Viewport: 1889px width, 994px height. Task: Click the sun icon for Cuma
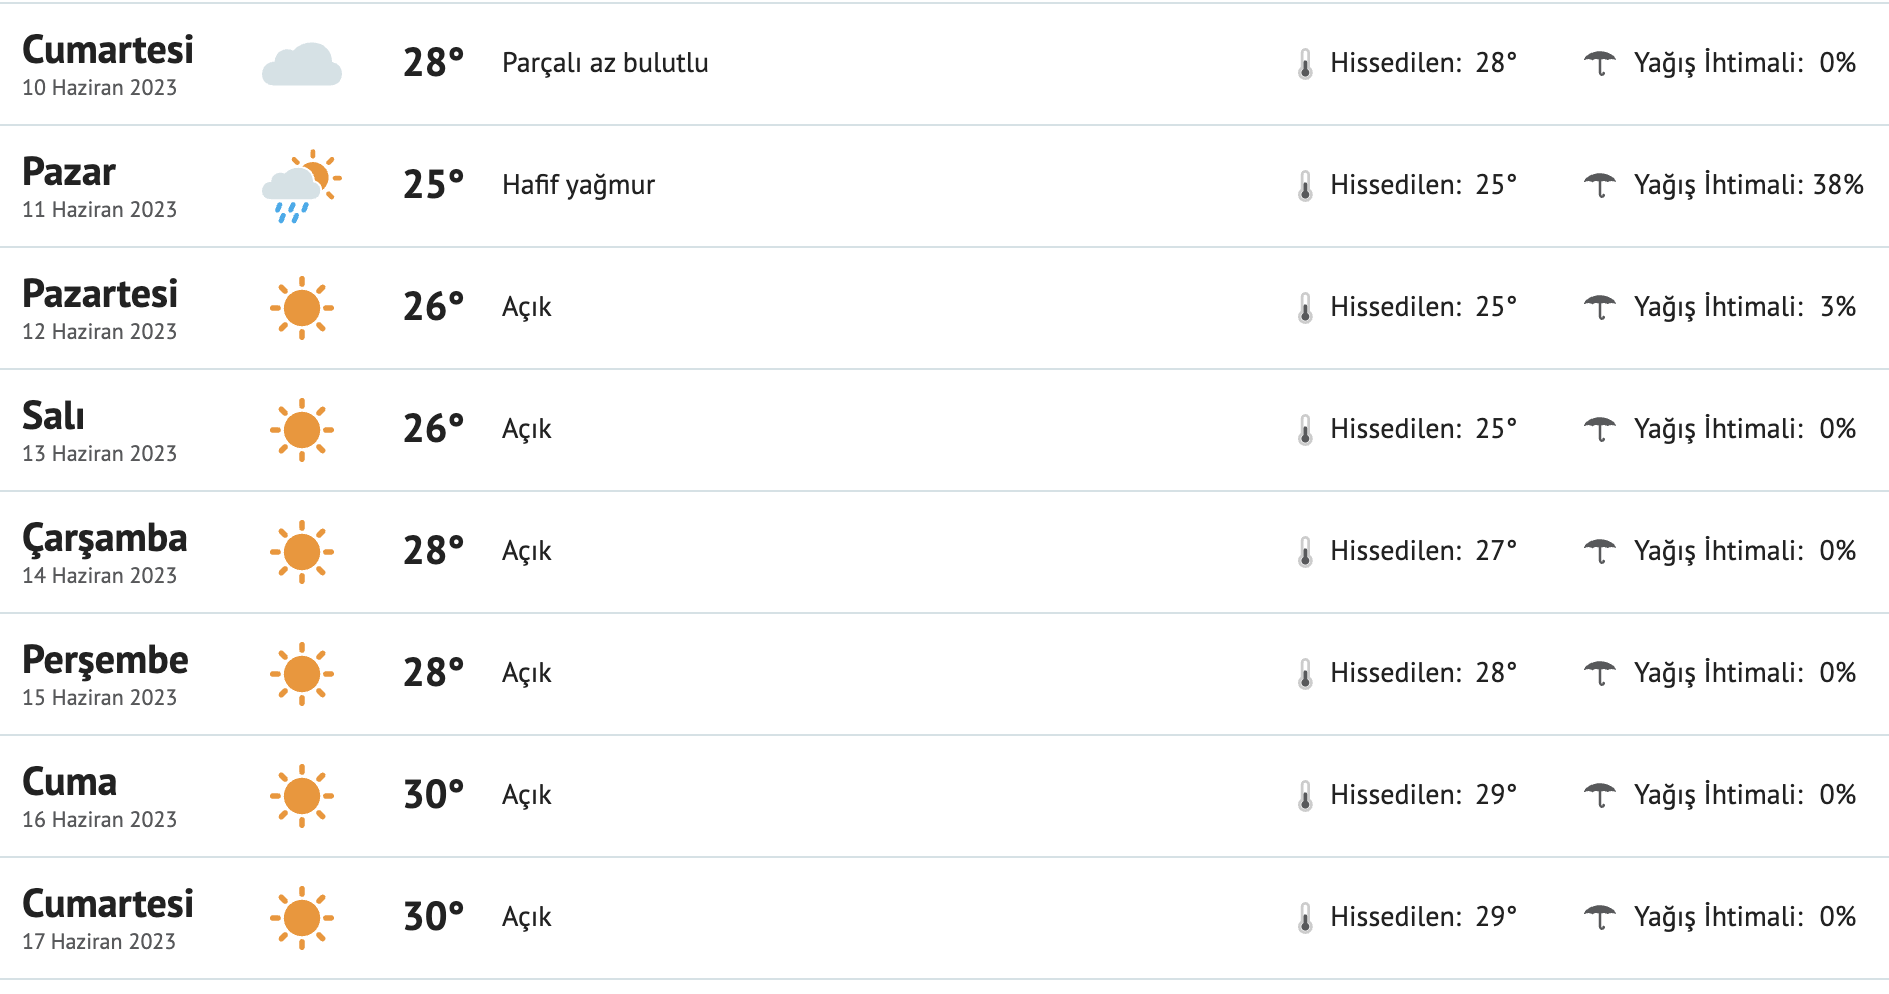point(301,796)
